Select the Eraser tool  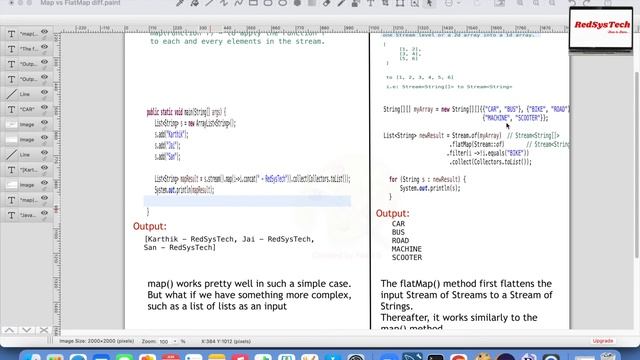327,3
